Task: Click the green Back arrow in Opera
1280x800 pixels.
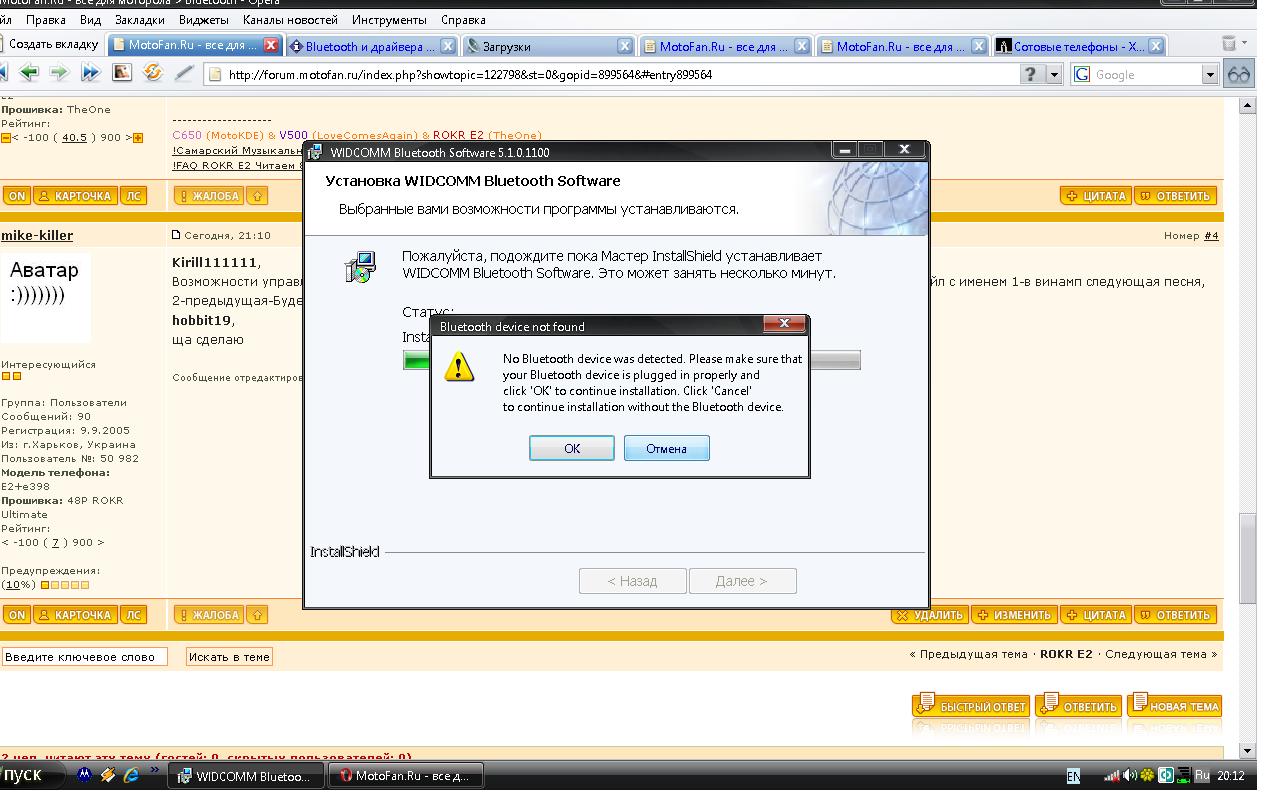Action: pyautogui.click(x=28, y=73)
